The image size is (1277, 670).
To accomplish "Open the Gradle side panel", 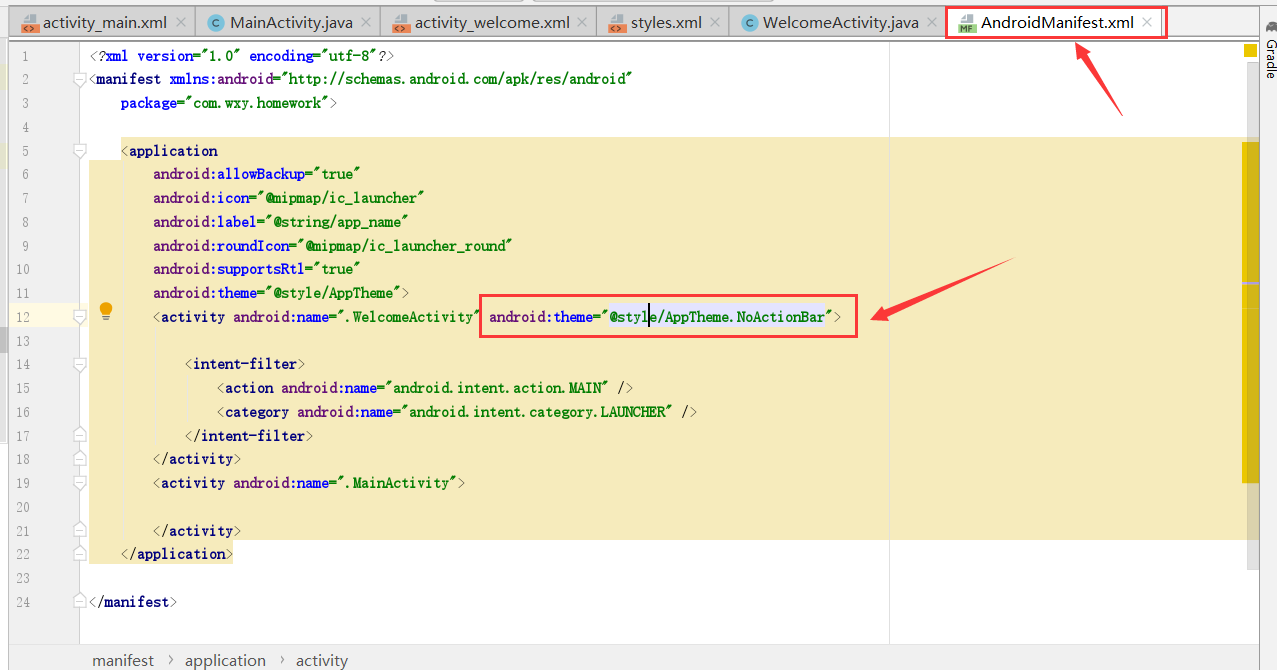I will 1269,50.
